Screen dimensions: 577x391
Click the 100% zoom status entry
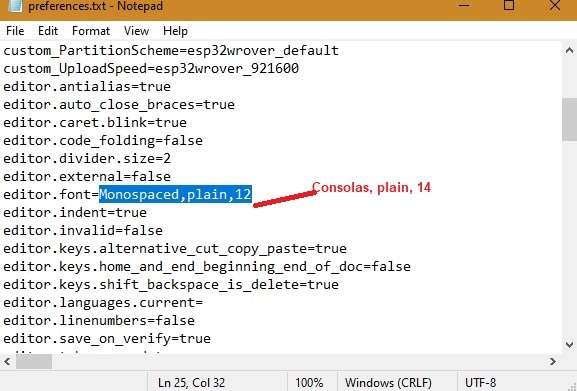click(309, 383)
